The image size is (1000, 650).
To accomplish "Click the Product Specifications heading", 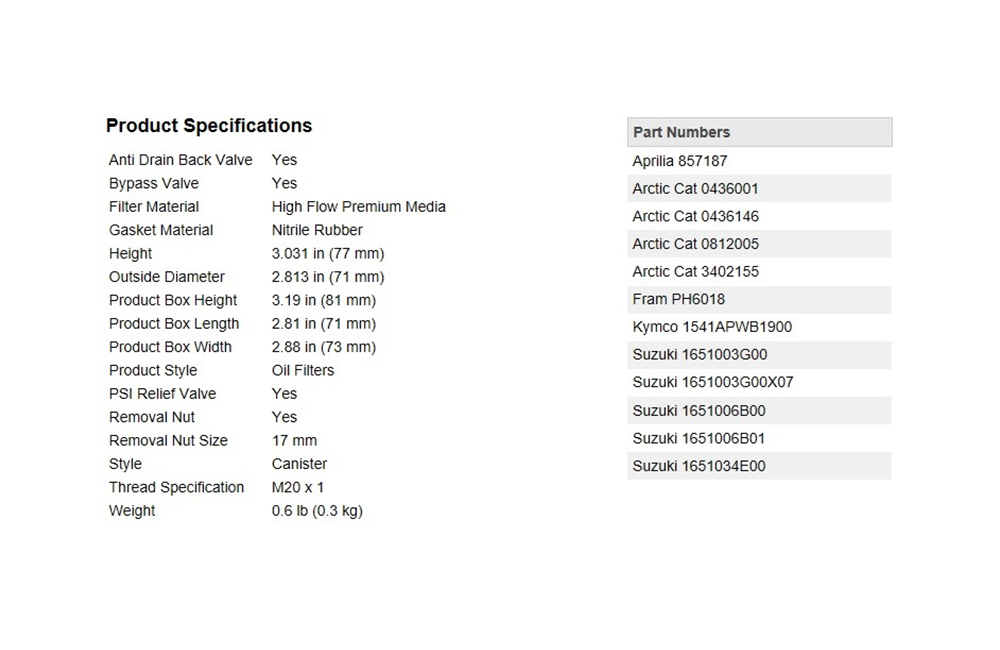I will [x=209, y=126].
